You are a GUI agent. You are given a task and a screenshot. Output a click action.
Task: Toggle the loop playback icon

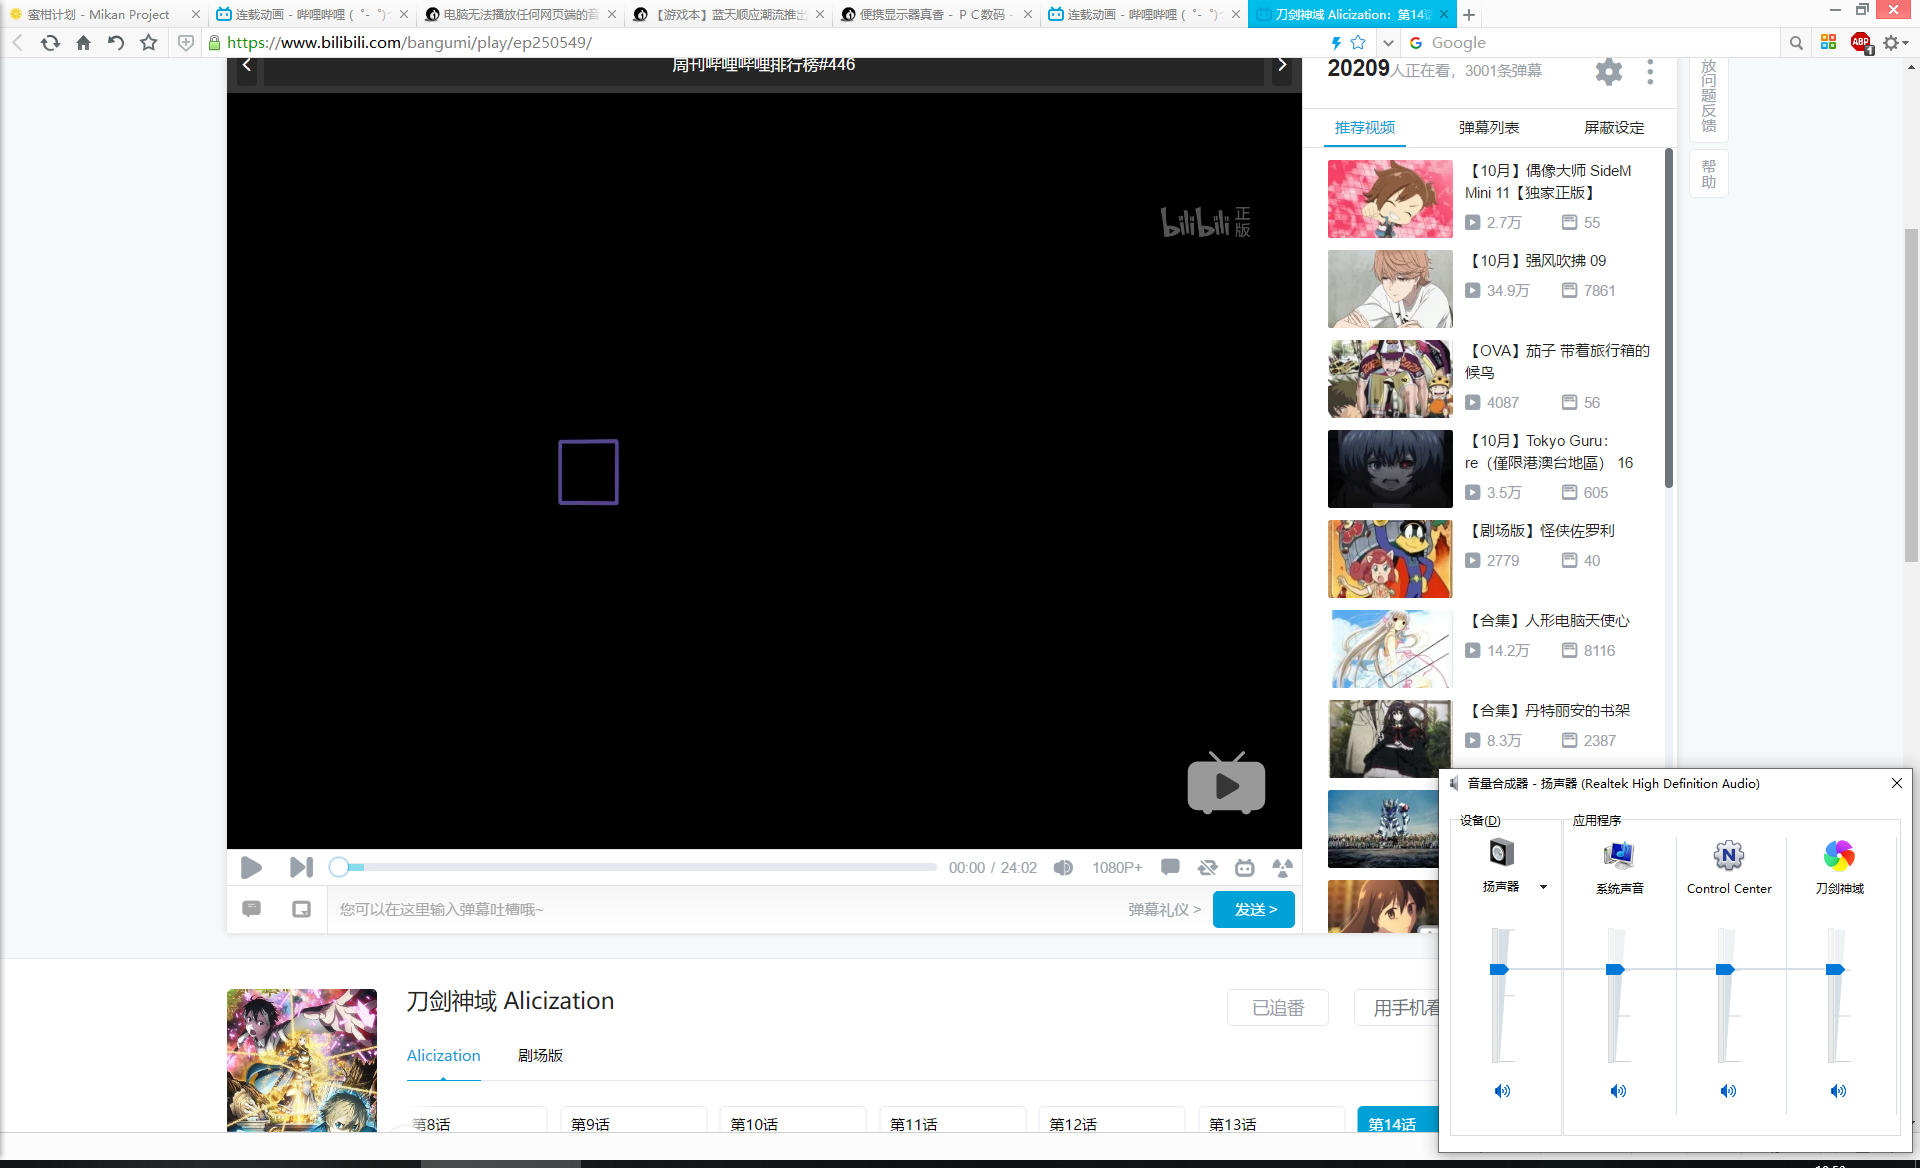pos(1207,867)
